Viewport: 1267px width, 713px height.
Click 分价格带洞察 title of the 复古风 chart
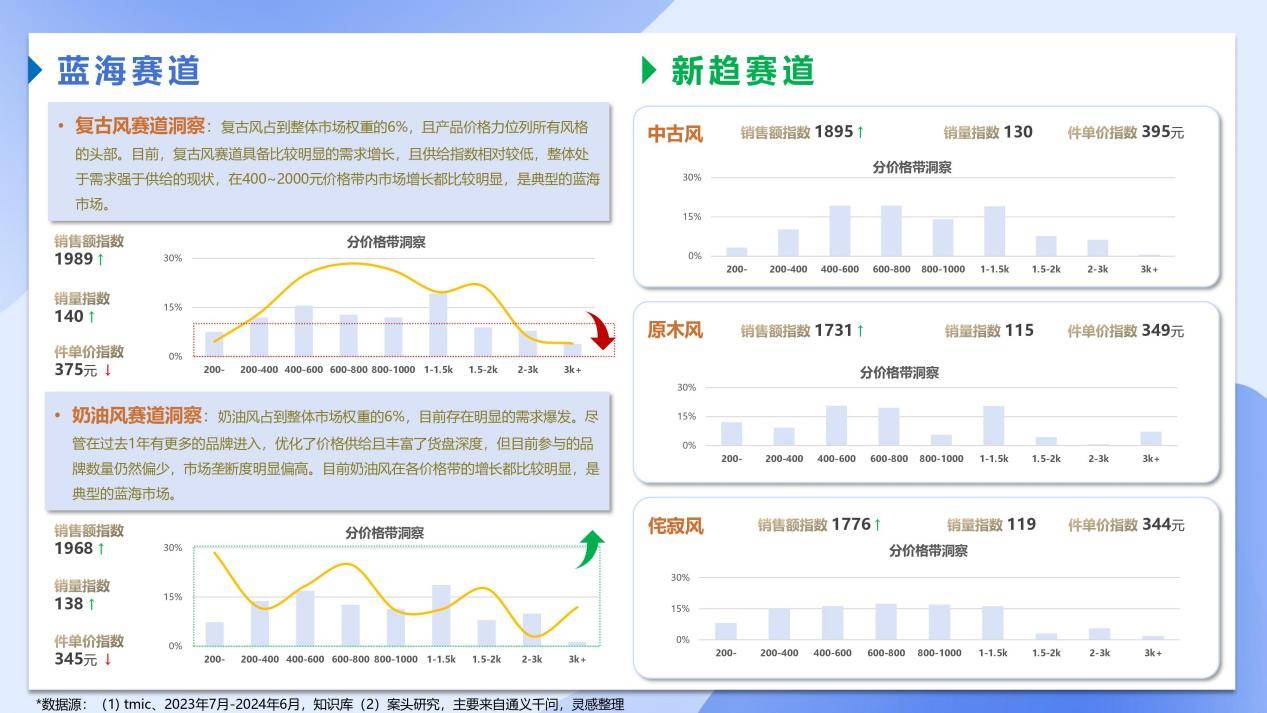click(x=386, y=242)
